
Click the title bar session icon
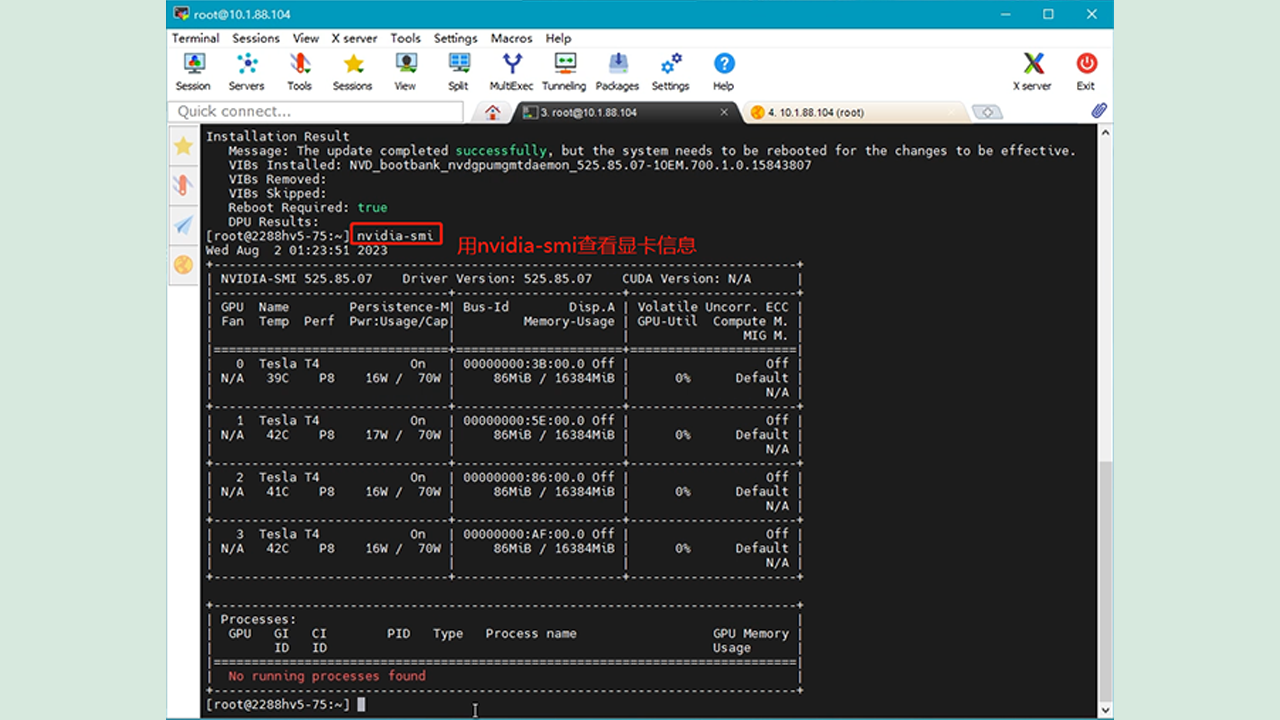click(181, 14)
